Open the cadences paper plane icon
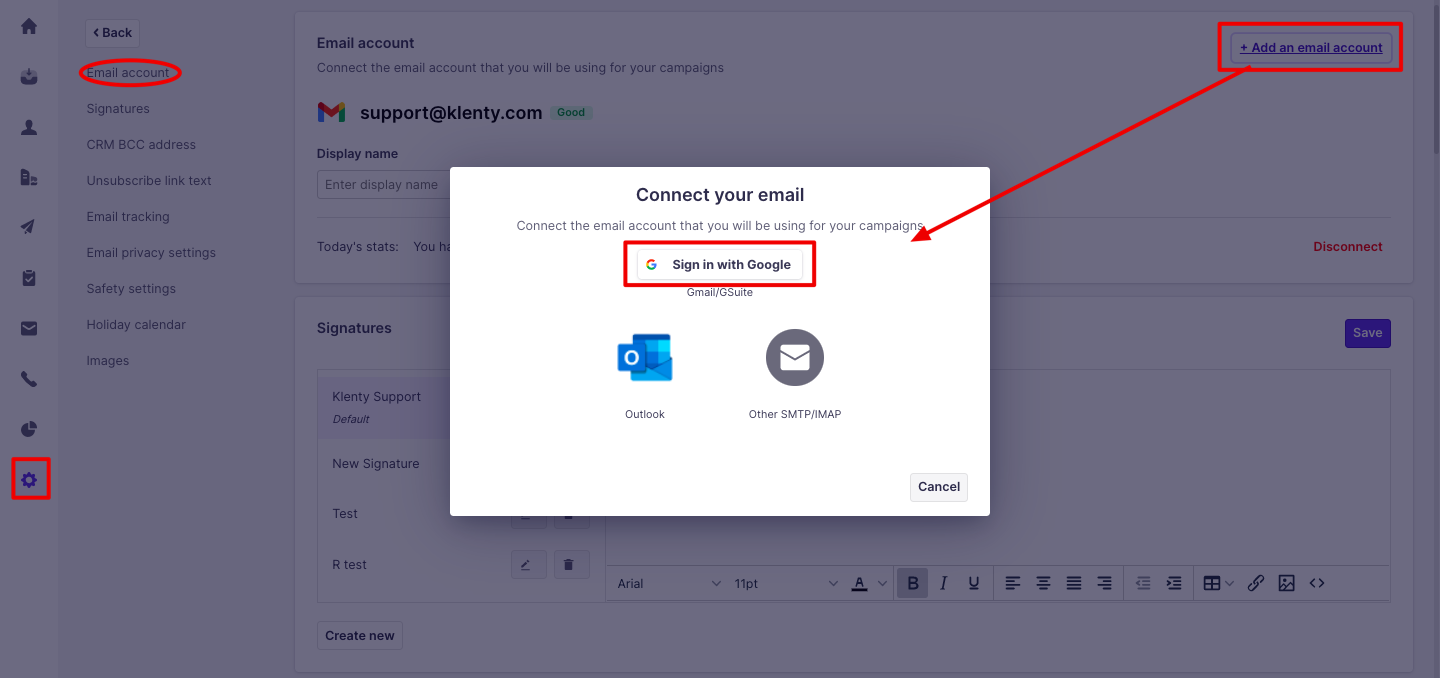1440x678 pixels. pyautogui.click(x=29, y=227)
